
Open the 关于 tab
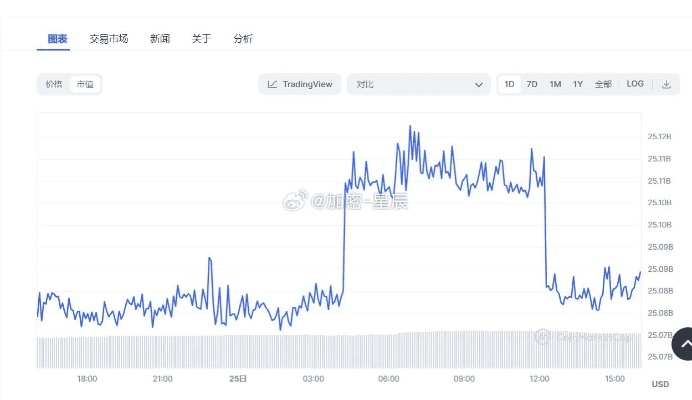(201, 39)
